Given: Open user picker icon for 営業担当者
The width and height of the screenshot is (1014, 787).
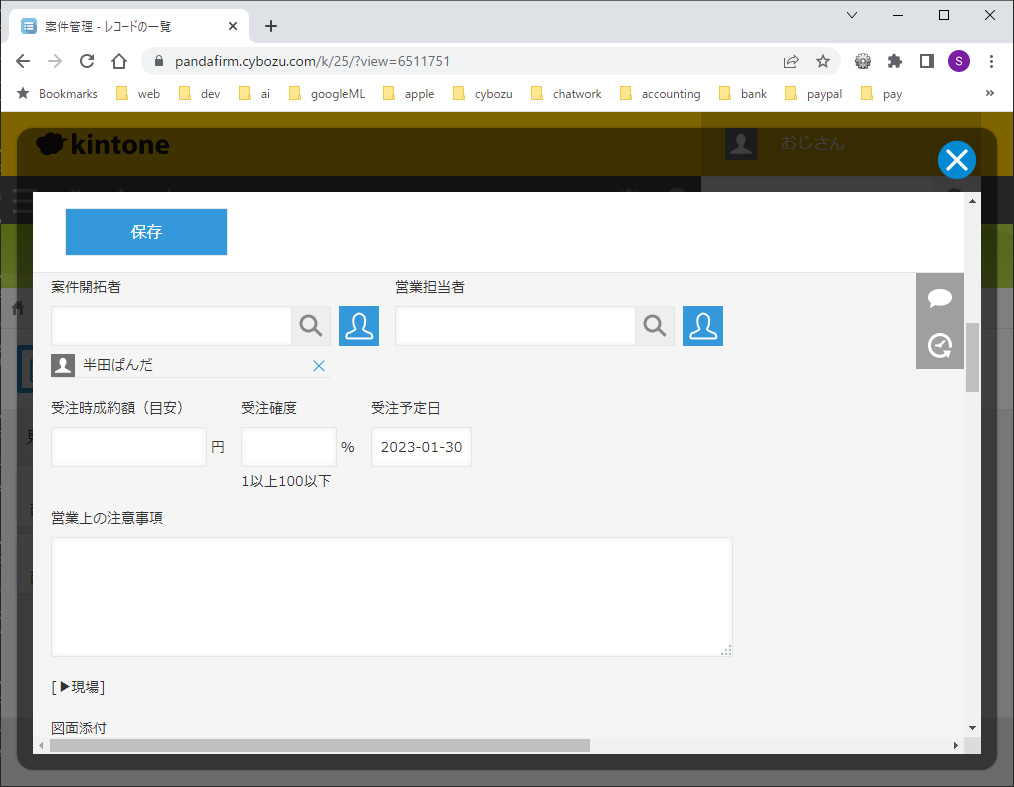Looking at the screenshot, I should click(x=703, y=326).
